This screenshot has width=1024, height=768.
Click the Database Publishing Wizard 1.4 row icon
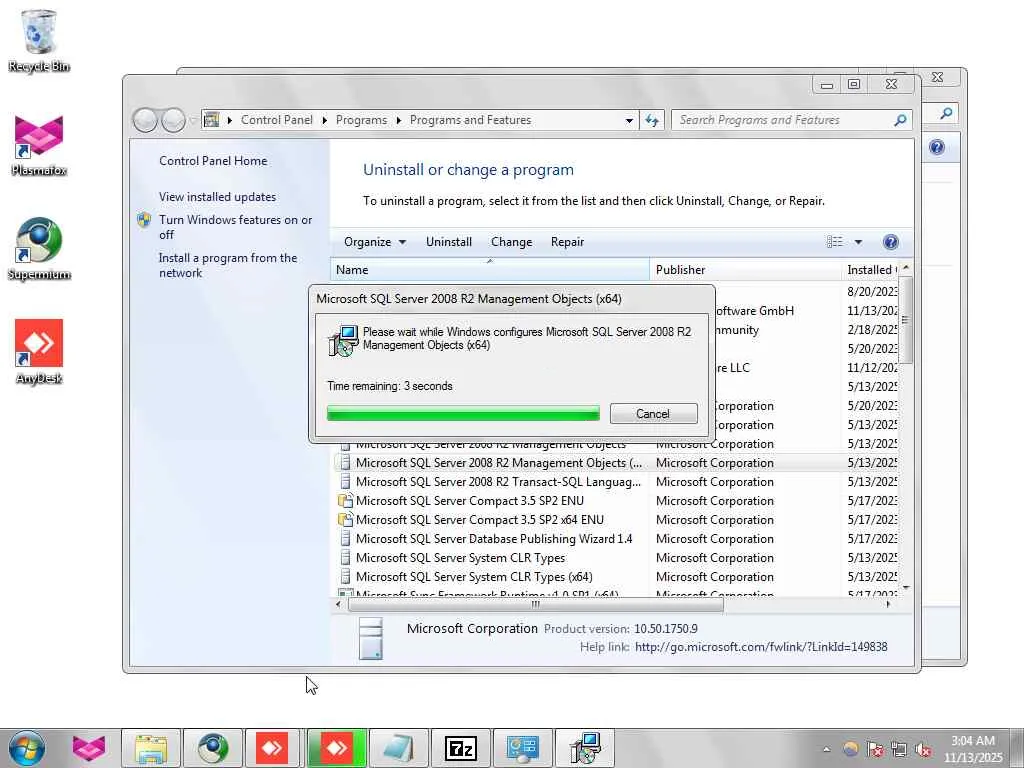(x=345, y=539)
